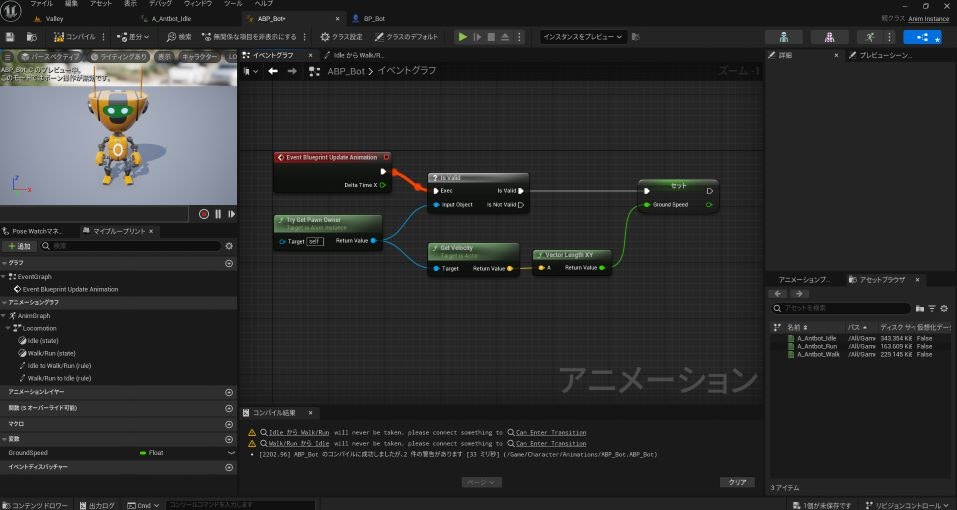Image resolution: width=957 pixels, height=510 pixels.
Task: Collapse the EventGraph tree item
Action: click(x=4, y=276)
